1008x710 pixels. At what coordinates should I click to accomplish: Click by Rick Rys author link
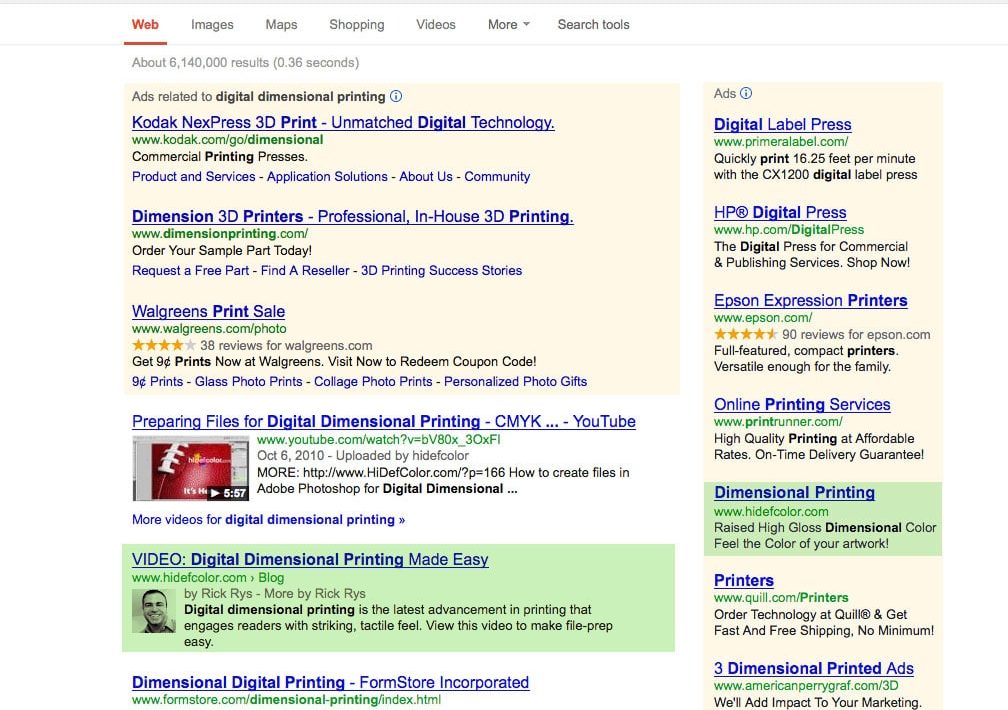220,594
